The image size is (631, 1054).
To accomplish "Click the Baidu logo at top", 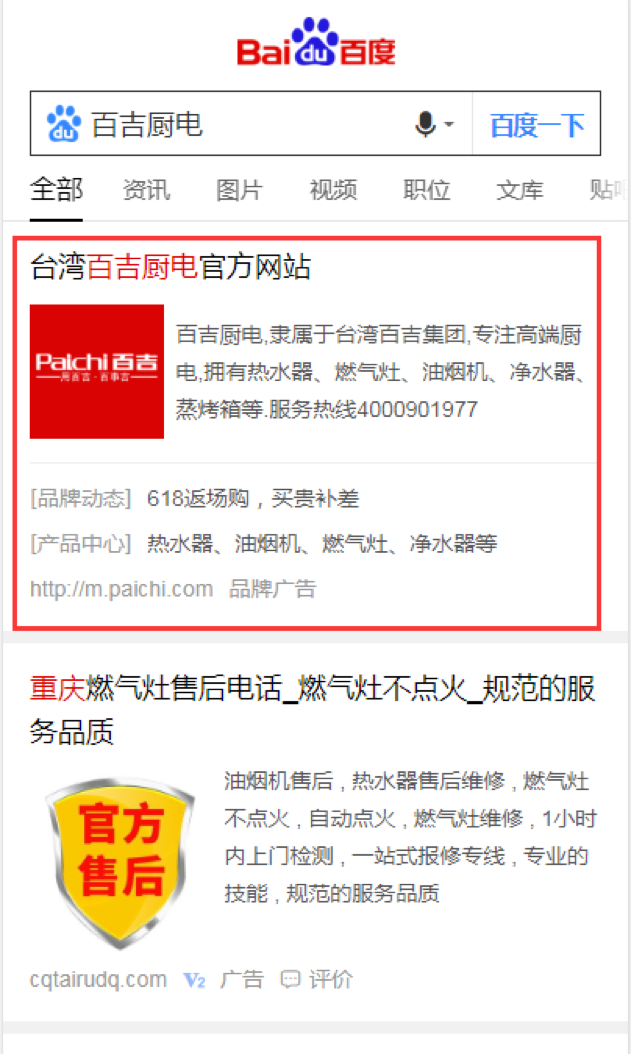I will click(316, 42).
